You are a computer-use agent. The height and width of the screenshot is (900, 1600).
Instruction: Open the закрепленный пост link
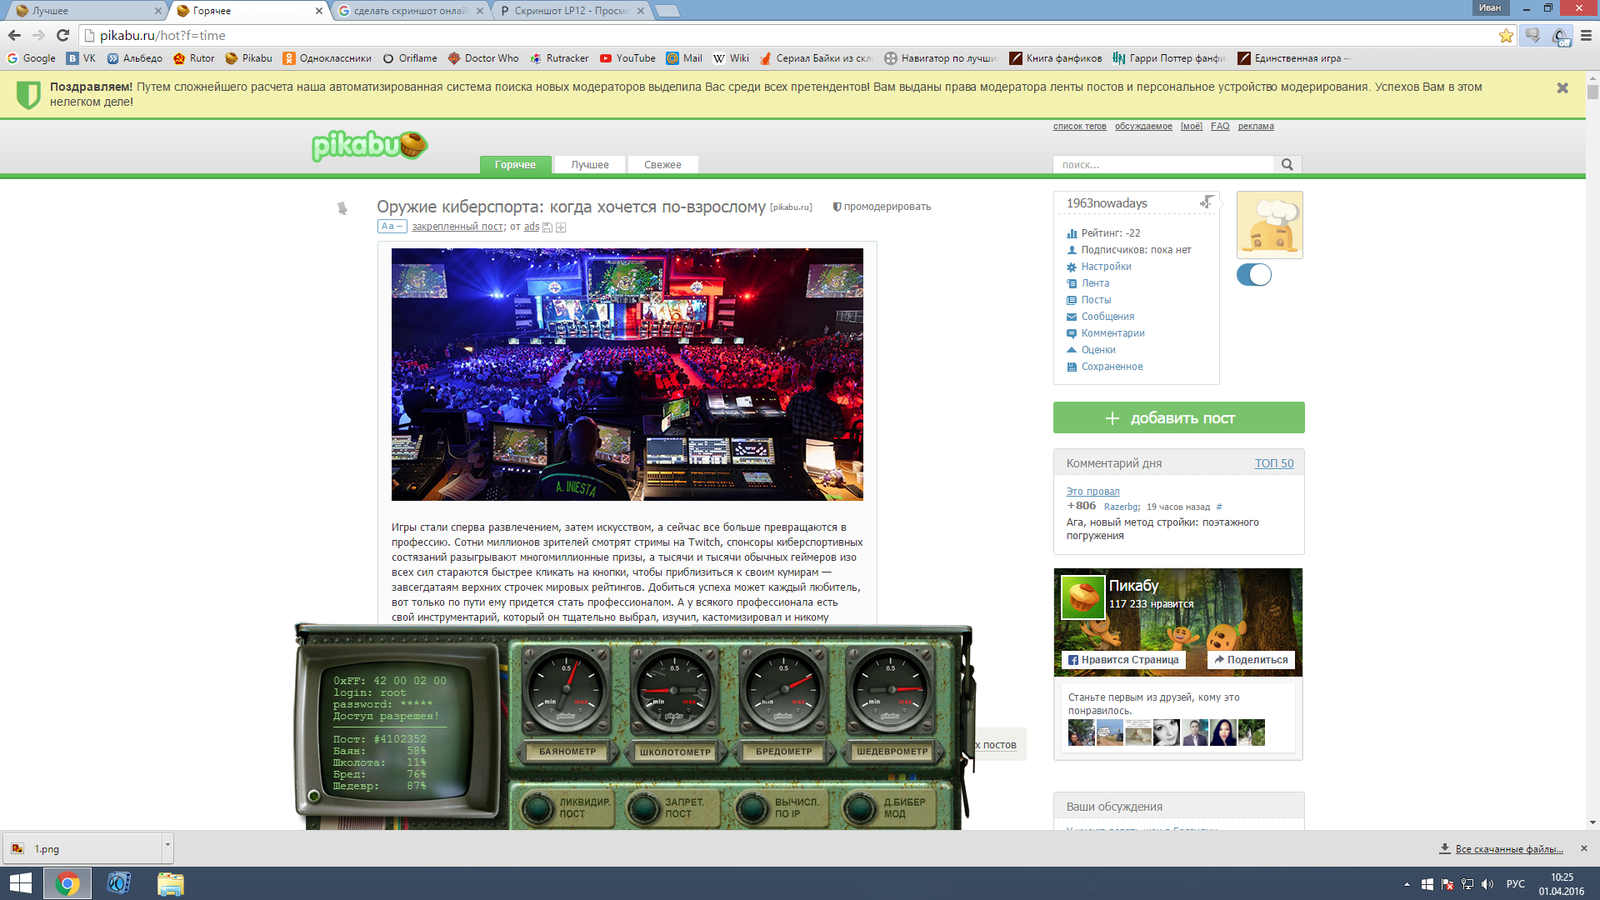458,227
